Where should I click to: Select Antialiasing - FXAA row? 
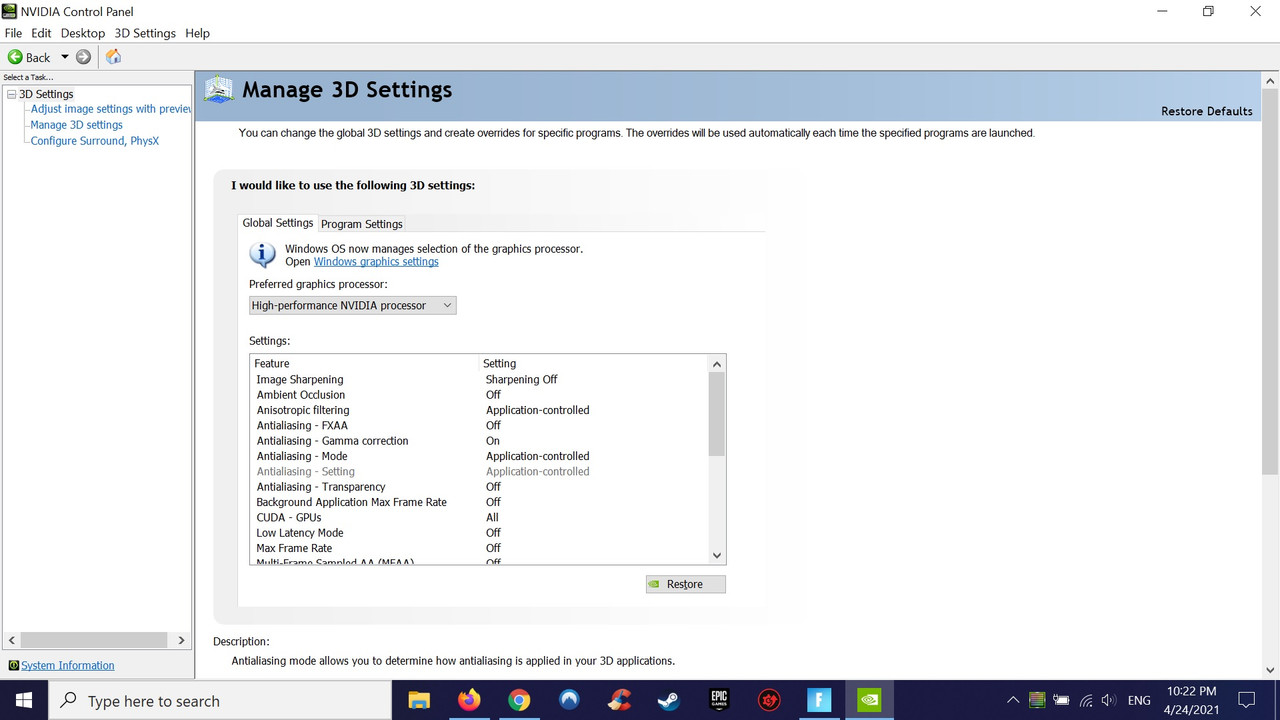click(x=478, y=425)
